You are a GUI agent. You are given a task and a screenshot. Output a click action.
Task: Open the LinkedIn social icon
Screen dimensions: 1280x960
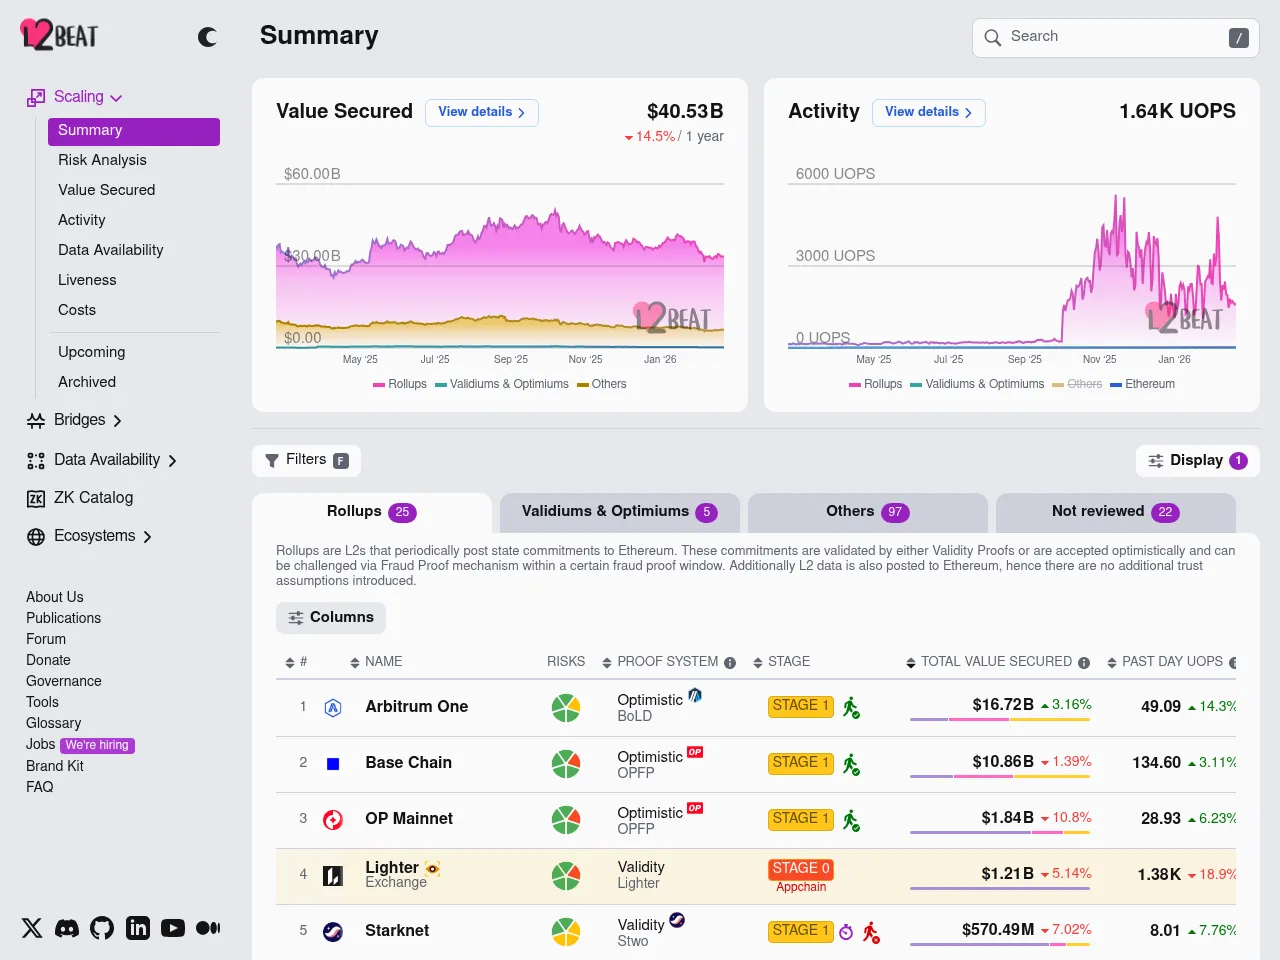pos(138,928)
